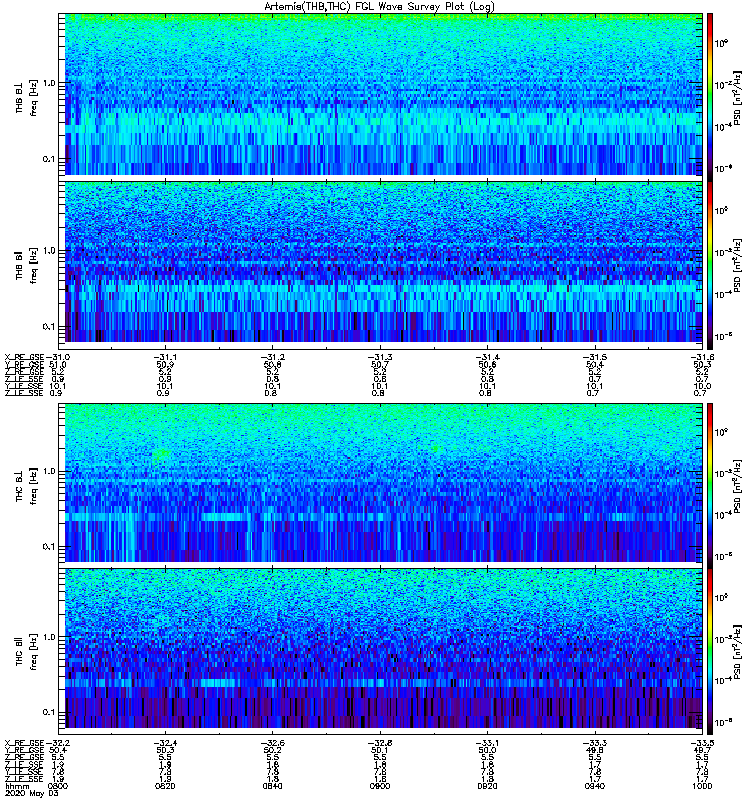This screenshot has height=800, width=750.
Task: Click the '0840' time tick label
Action: point(272,786)
